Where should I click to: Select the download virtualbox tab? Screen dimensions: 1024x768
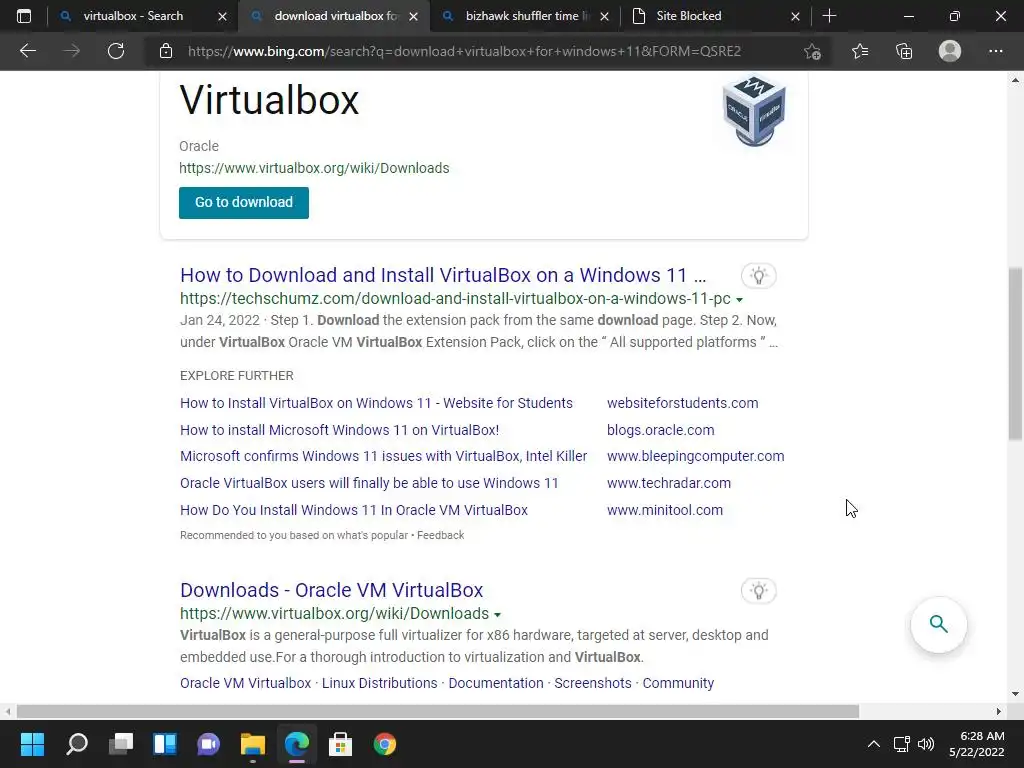(336, 16)
